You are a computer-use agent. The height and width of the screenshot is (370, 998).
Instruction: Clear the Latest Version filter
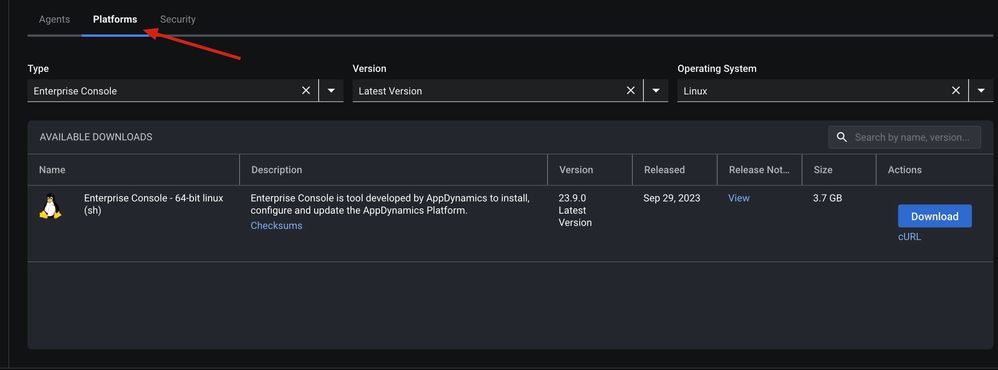(631, 90)
